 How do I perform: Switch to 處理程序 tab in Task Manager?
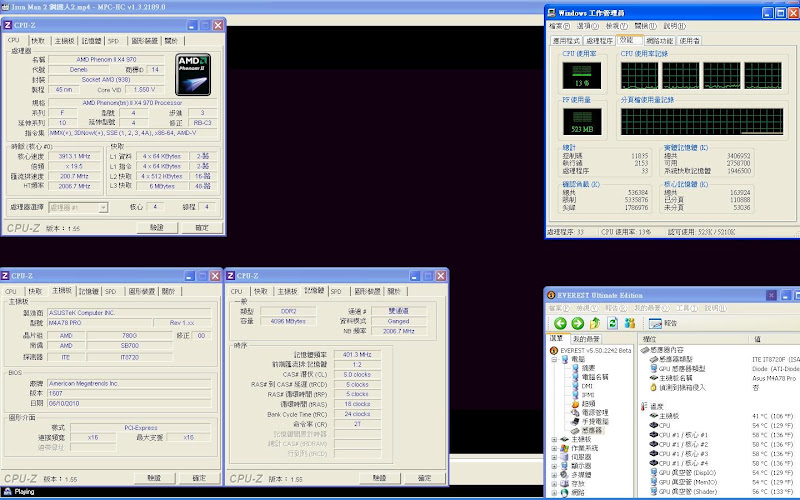click(x=599, y=41)
